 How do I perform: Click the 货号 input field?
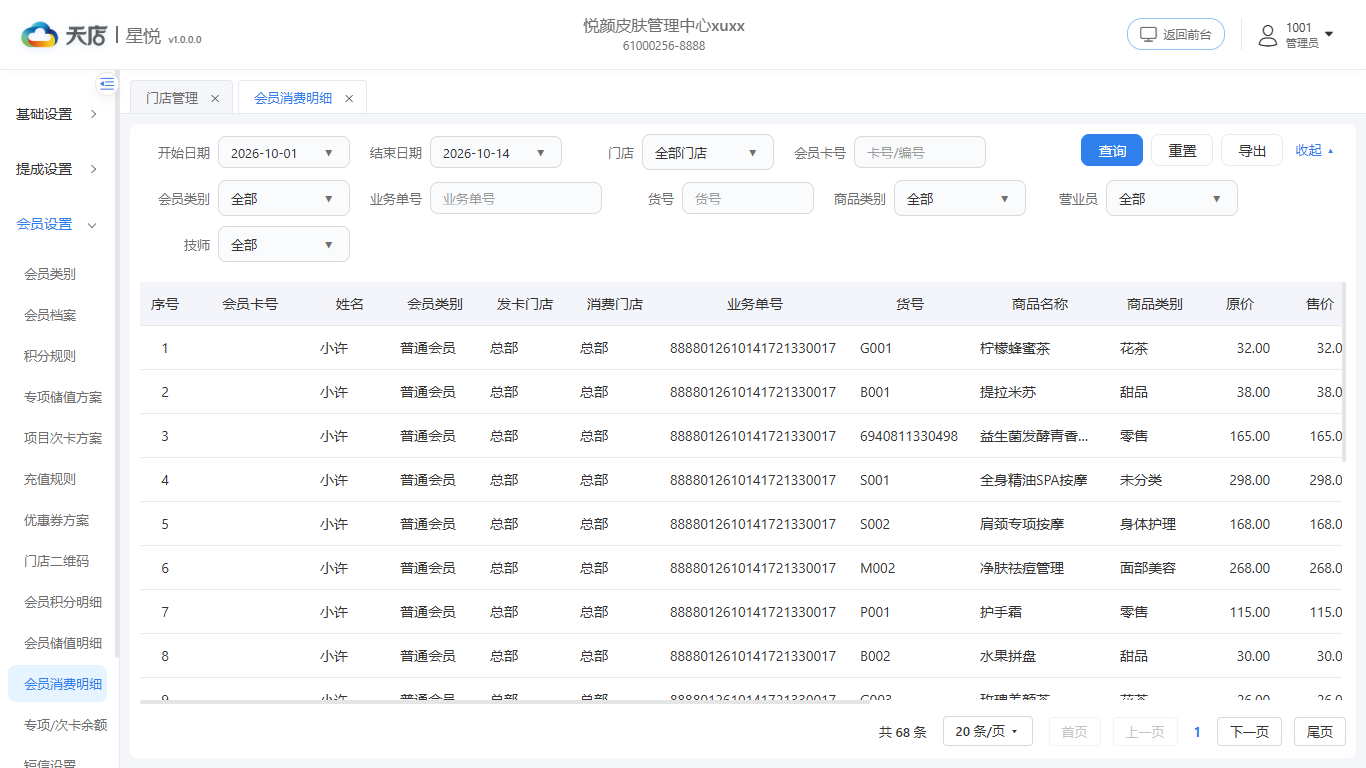coord(748,199)
